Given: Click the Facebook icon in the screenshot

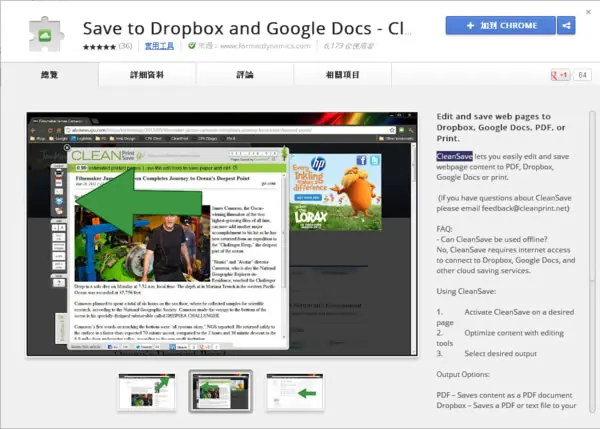Looking at the screenshot, I should [x=361, y=160].
